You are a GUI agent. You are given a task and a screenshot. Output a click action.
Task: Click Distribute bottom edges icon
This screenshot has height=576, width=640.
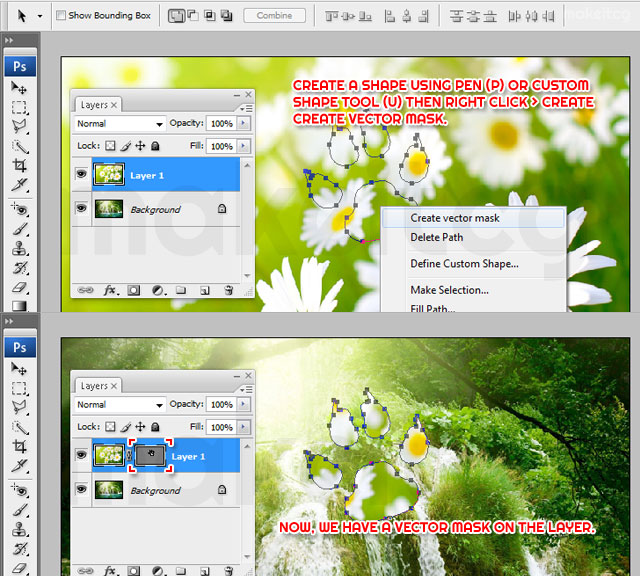(x=490, y=16)
